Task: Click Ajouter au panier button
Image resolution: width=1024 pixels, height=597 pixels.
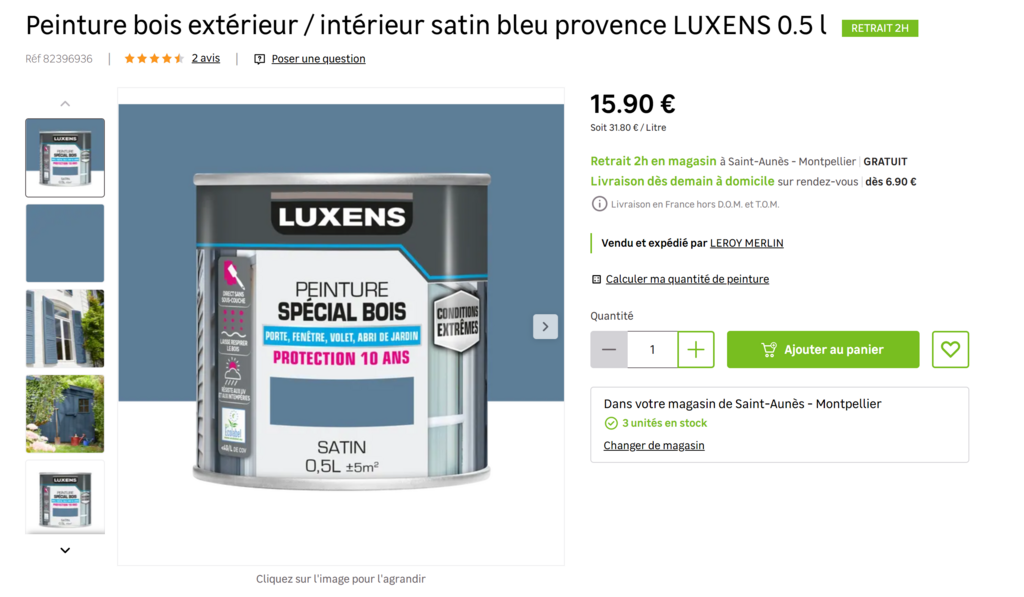Action: (x=823, y=349)
